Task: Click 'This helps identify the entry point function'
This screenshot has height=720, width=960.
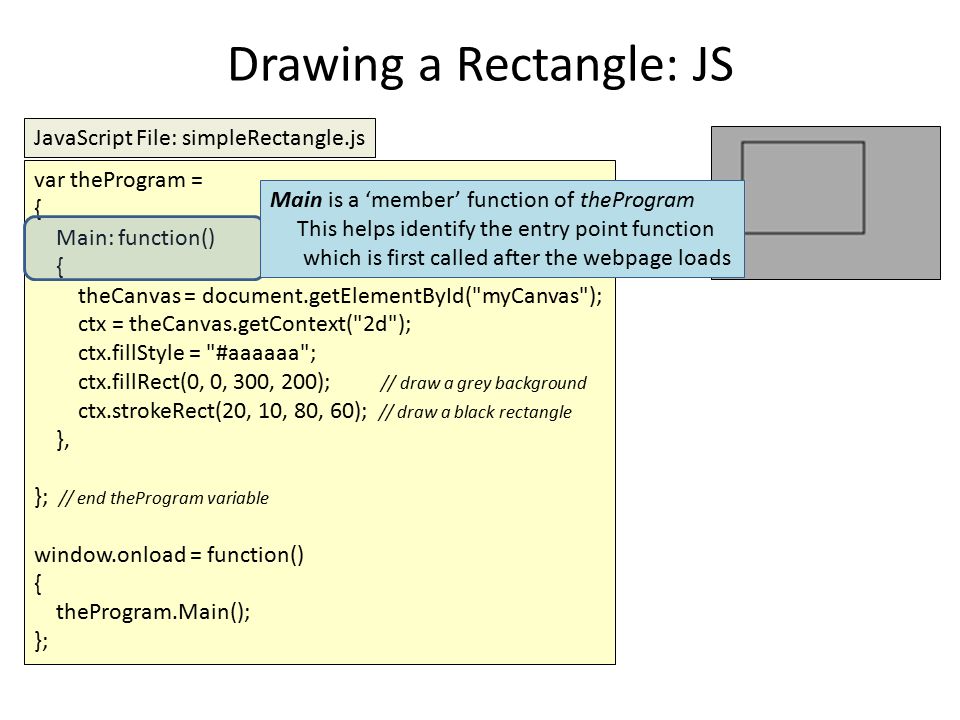Action: [x=506, y=229]
